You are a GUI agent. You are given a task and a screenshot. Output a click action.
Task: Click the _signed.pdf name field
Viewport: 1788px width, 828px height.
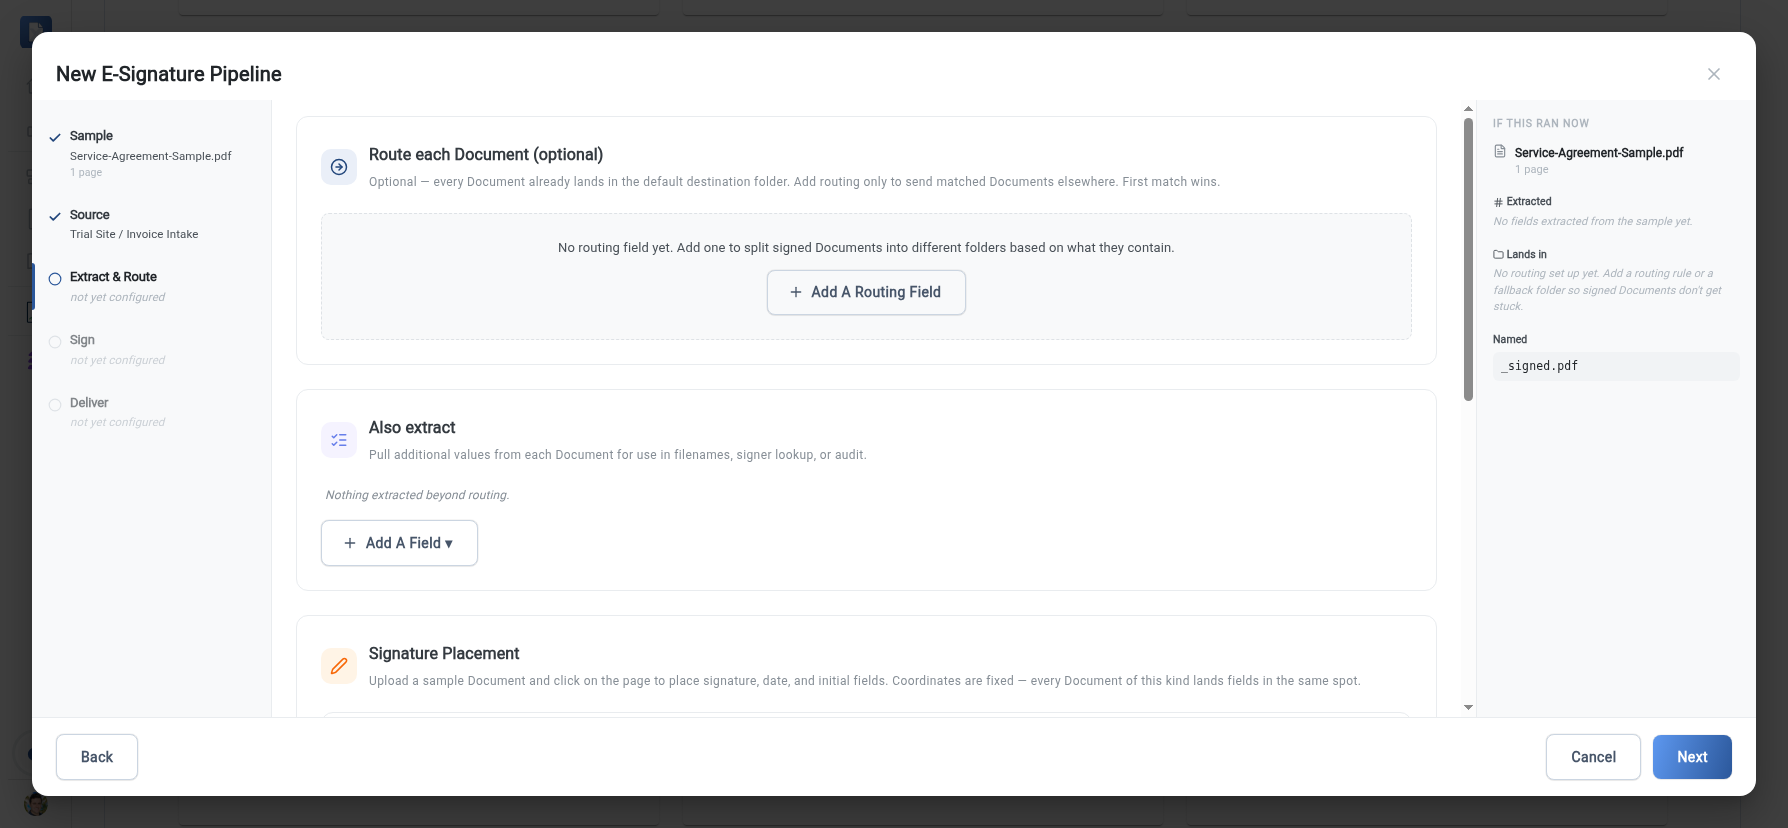point(1616,366)
